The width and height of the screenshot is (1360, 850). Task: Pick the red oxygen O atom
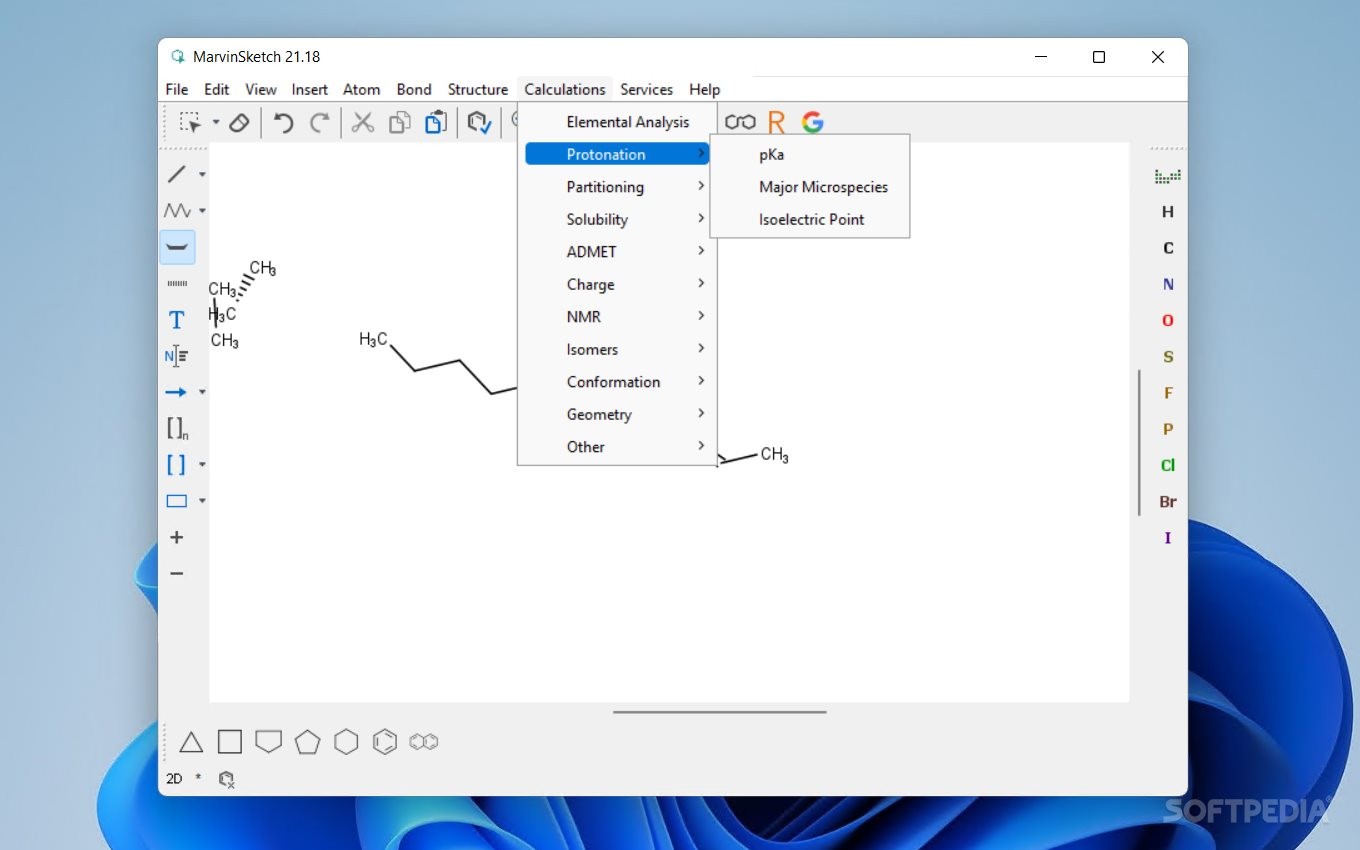(x=1168, y=320)
